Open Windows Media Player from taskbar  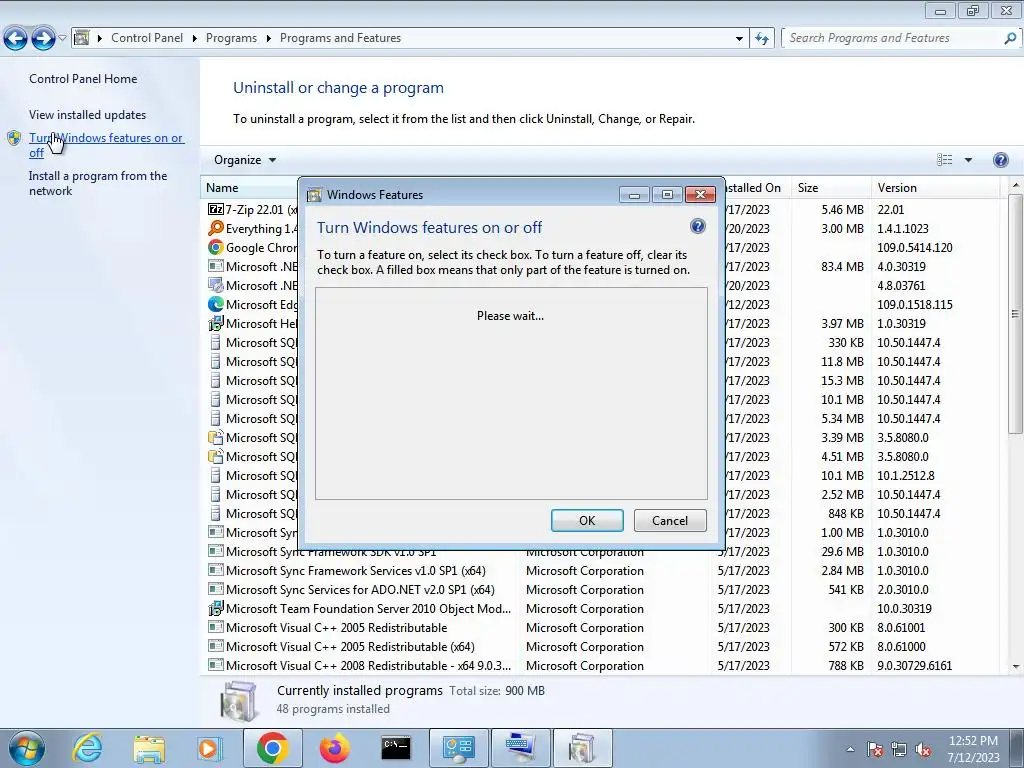[210, 748]
